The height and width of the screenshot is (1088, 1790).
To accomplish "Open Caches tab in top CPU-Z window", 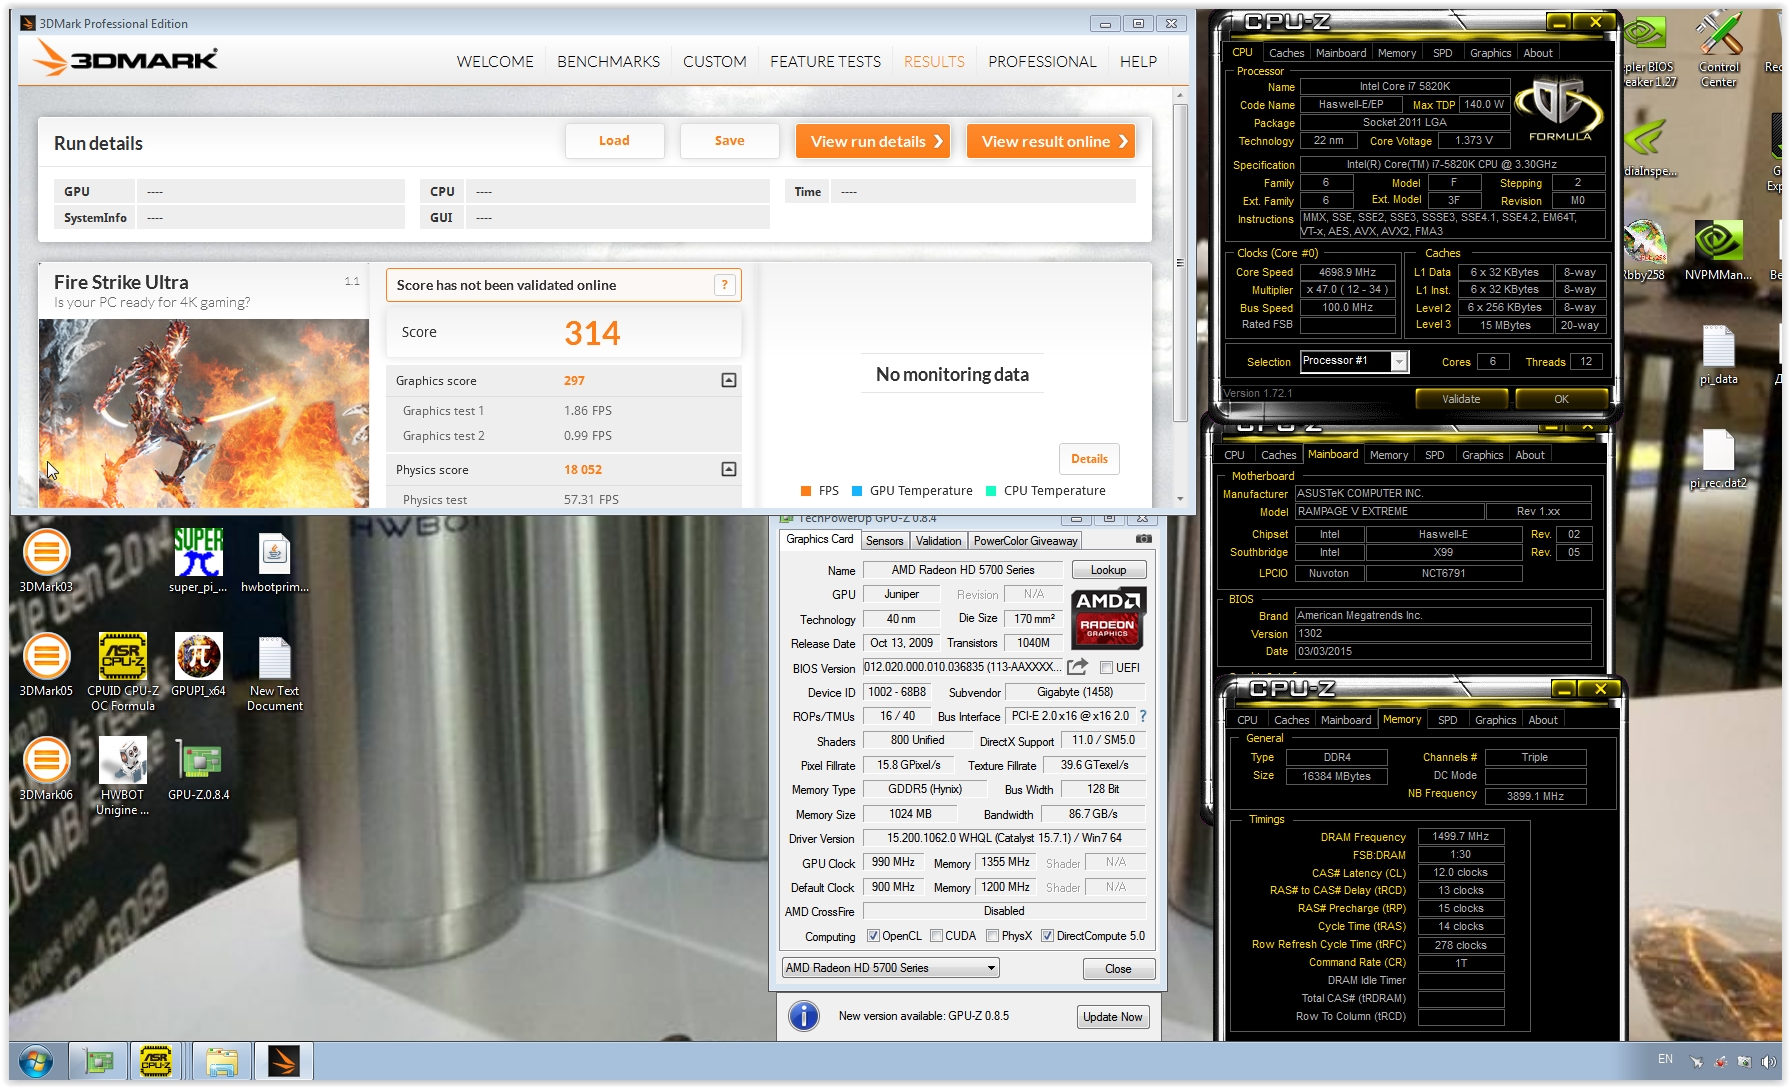I will click(1286, 53).
